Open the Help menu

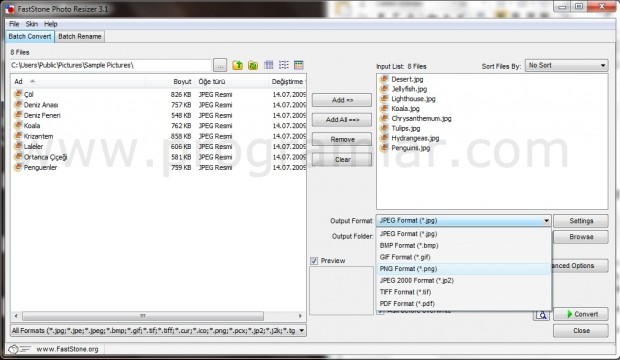[x=51, y=24]
